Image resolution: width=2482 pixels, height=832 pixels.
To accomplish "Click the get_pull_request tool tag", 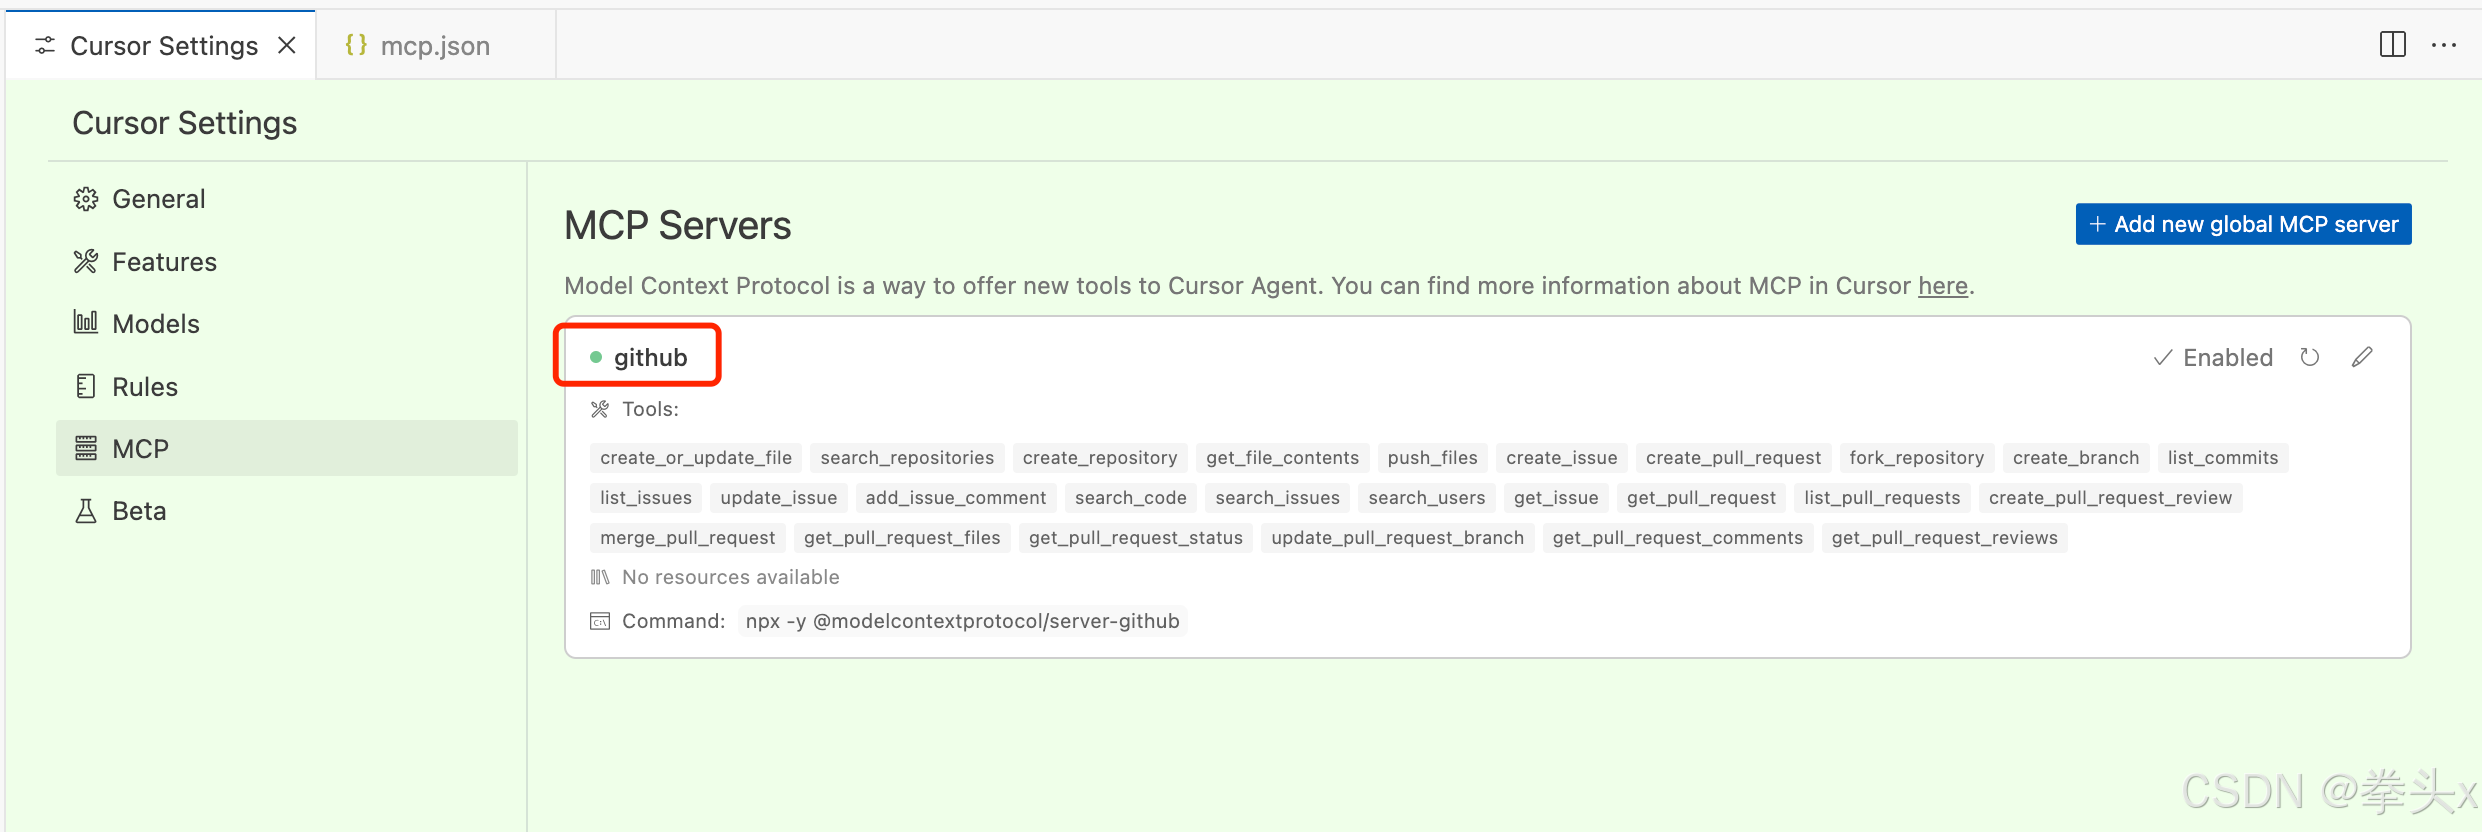I will [1701, 498].
